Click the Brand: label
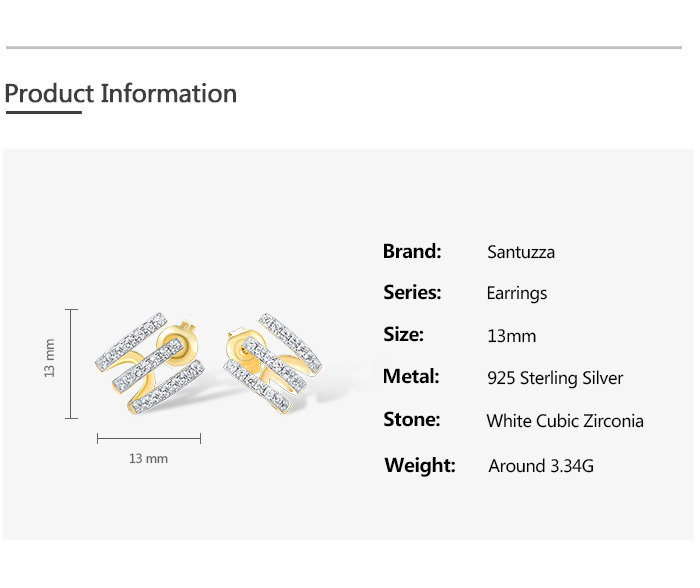The width and height of the screenshot is (700, 588). point(412,251)
